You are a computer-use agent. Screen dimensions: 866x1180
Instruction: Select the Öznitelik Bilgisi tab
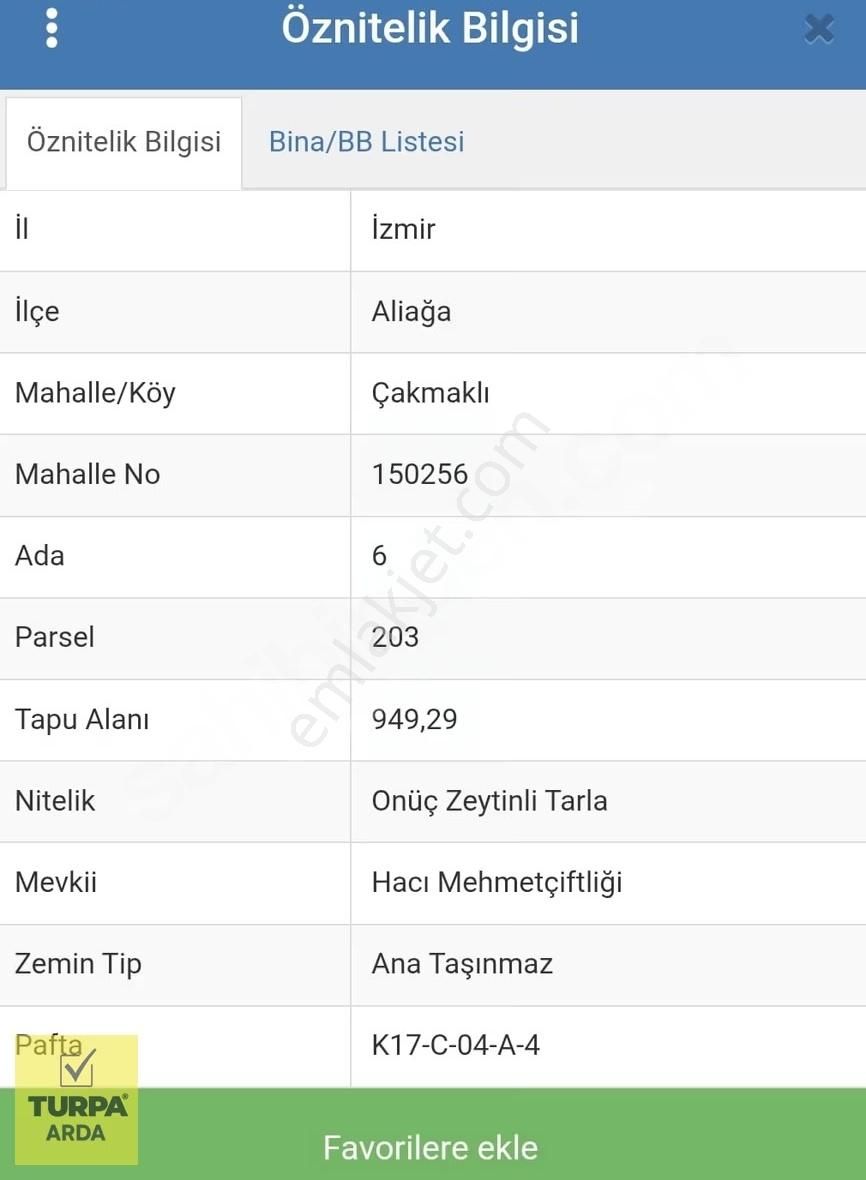123,142
